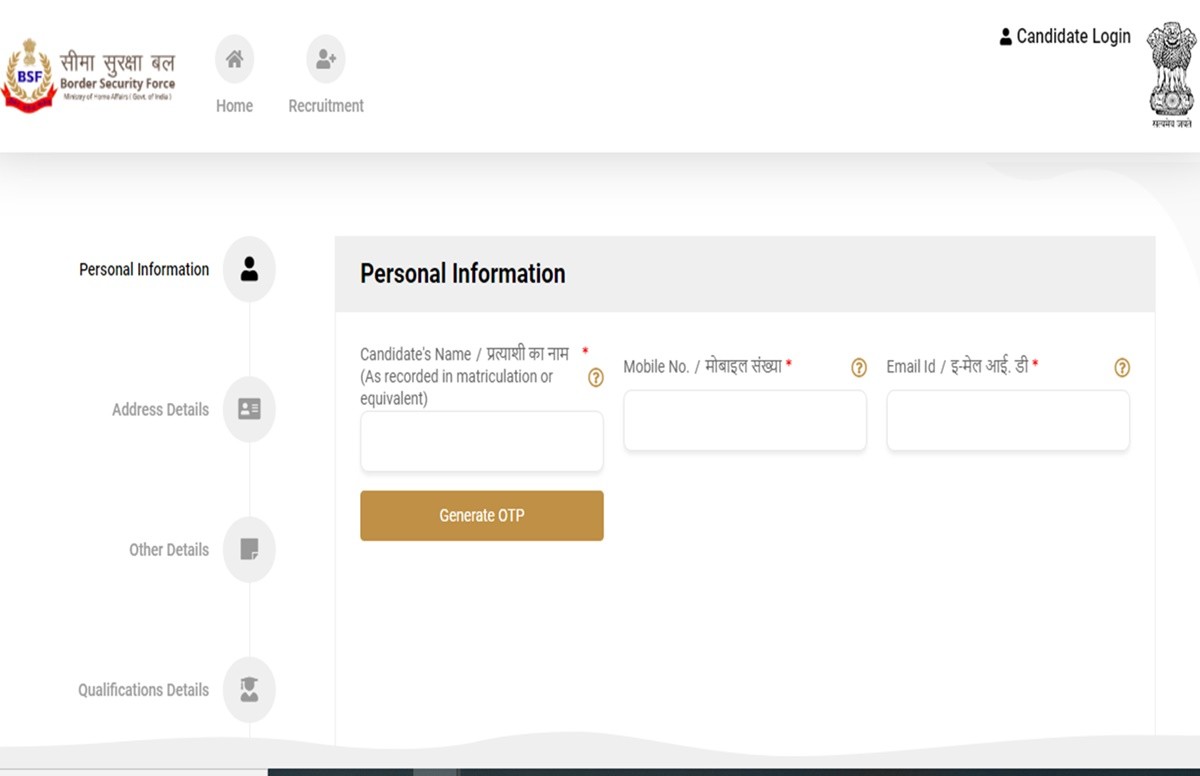Focus the Candidate's Name input field
This screenshot has width=1200, height=776.
(482, 441)
